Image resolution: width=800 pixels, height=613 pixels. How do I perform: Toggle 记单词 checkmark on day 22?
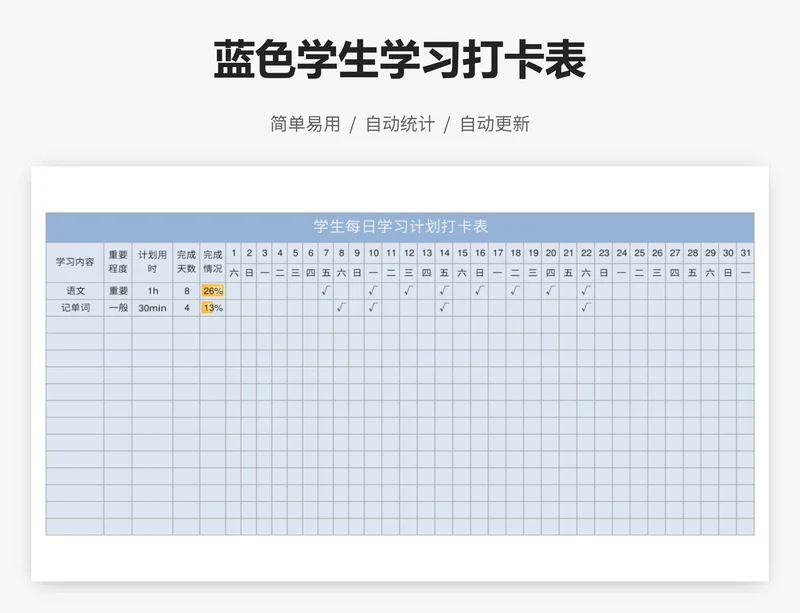tap(586, 308)
